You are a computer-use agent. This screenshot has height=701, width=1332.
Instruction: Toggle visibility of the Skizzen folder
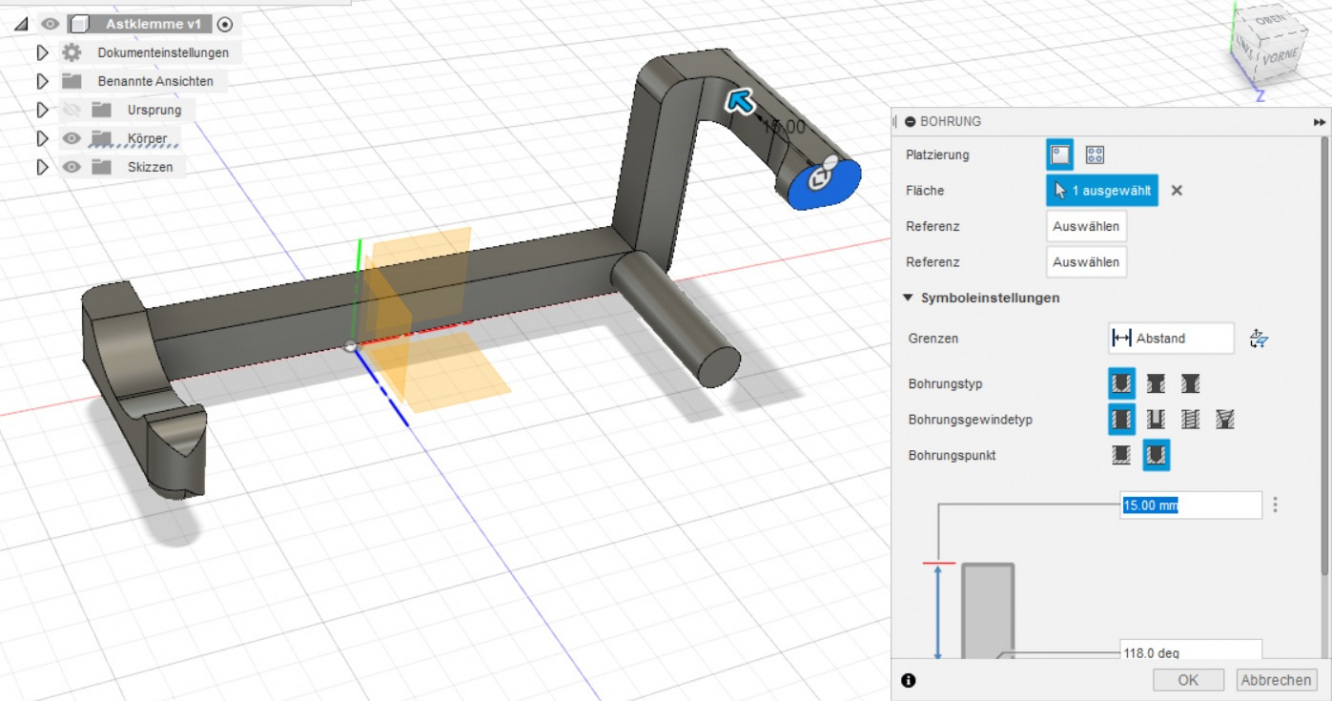[72, 167]
